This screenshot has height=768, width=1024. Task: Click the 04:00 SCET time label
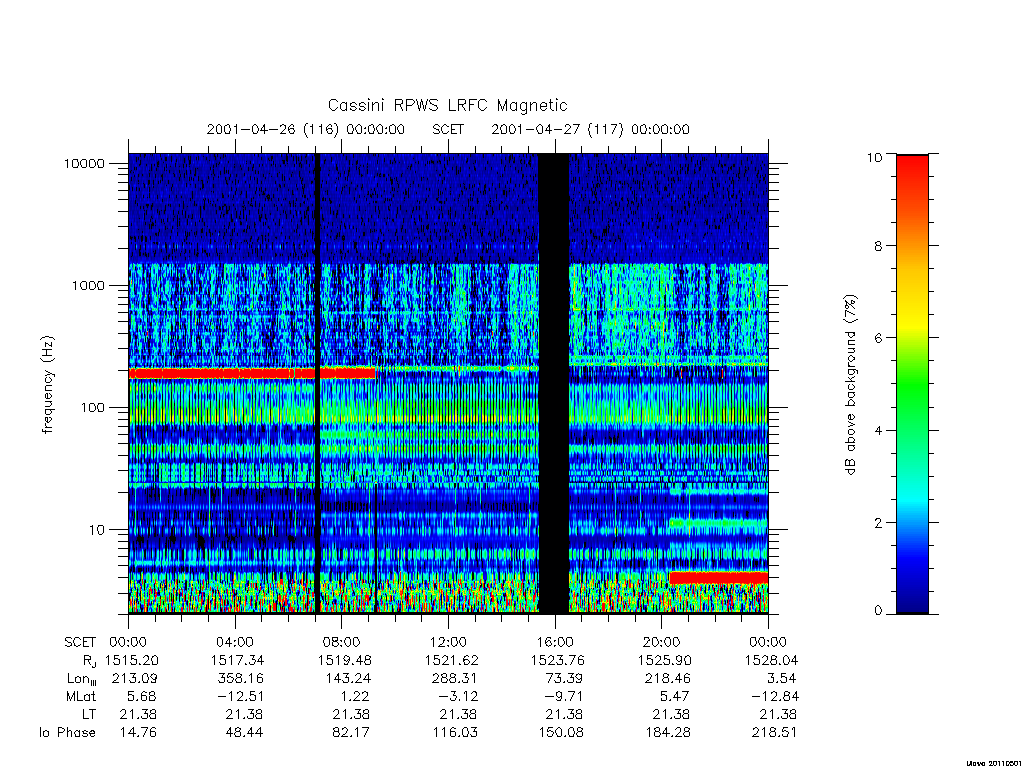235,642
